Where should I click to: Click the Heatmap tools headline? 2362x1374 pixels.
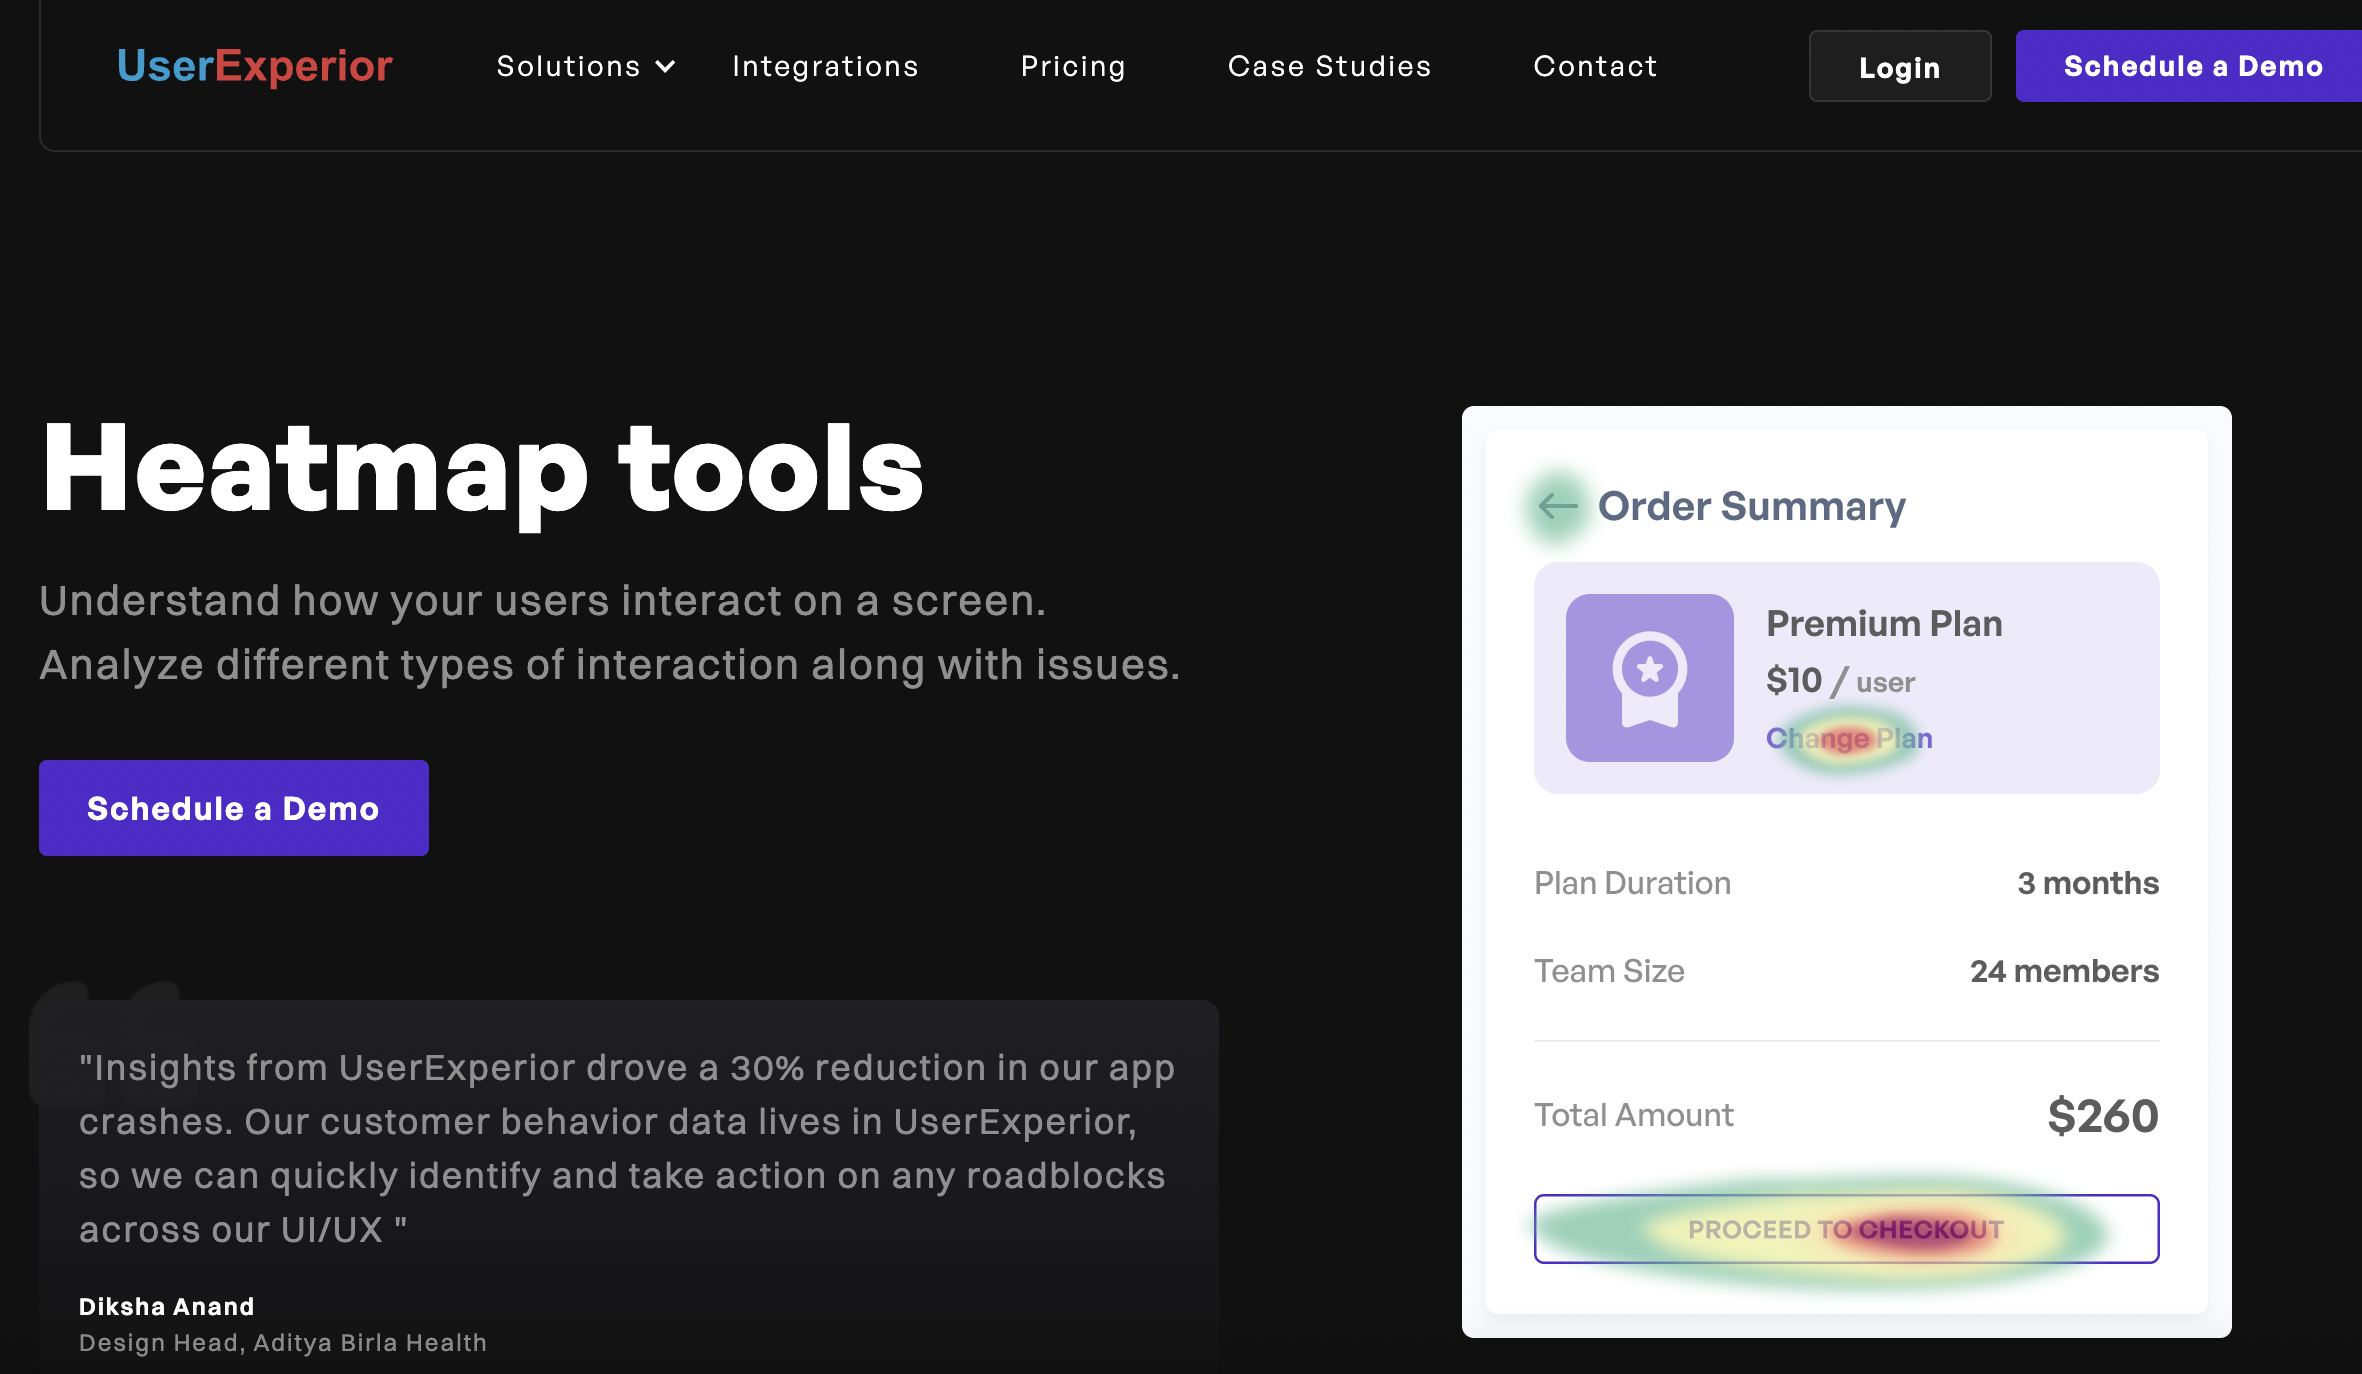point(481,470)
